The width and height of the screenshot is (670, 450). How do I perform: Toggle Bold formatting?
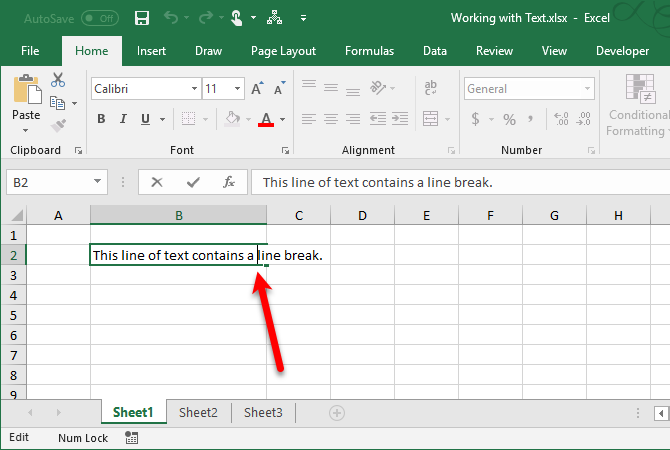[x=101, y=119]
